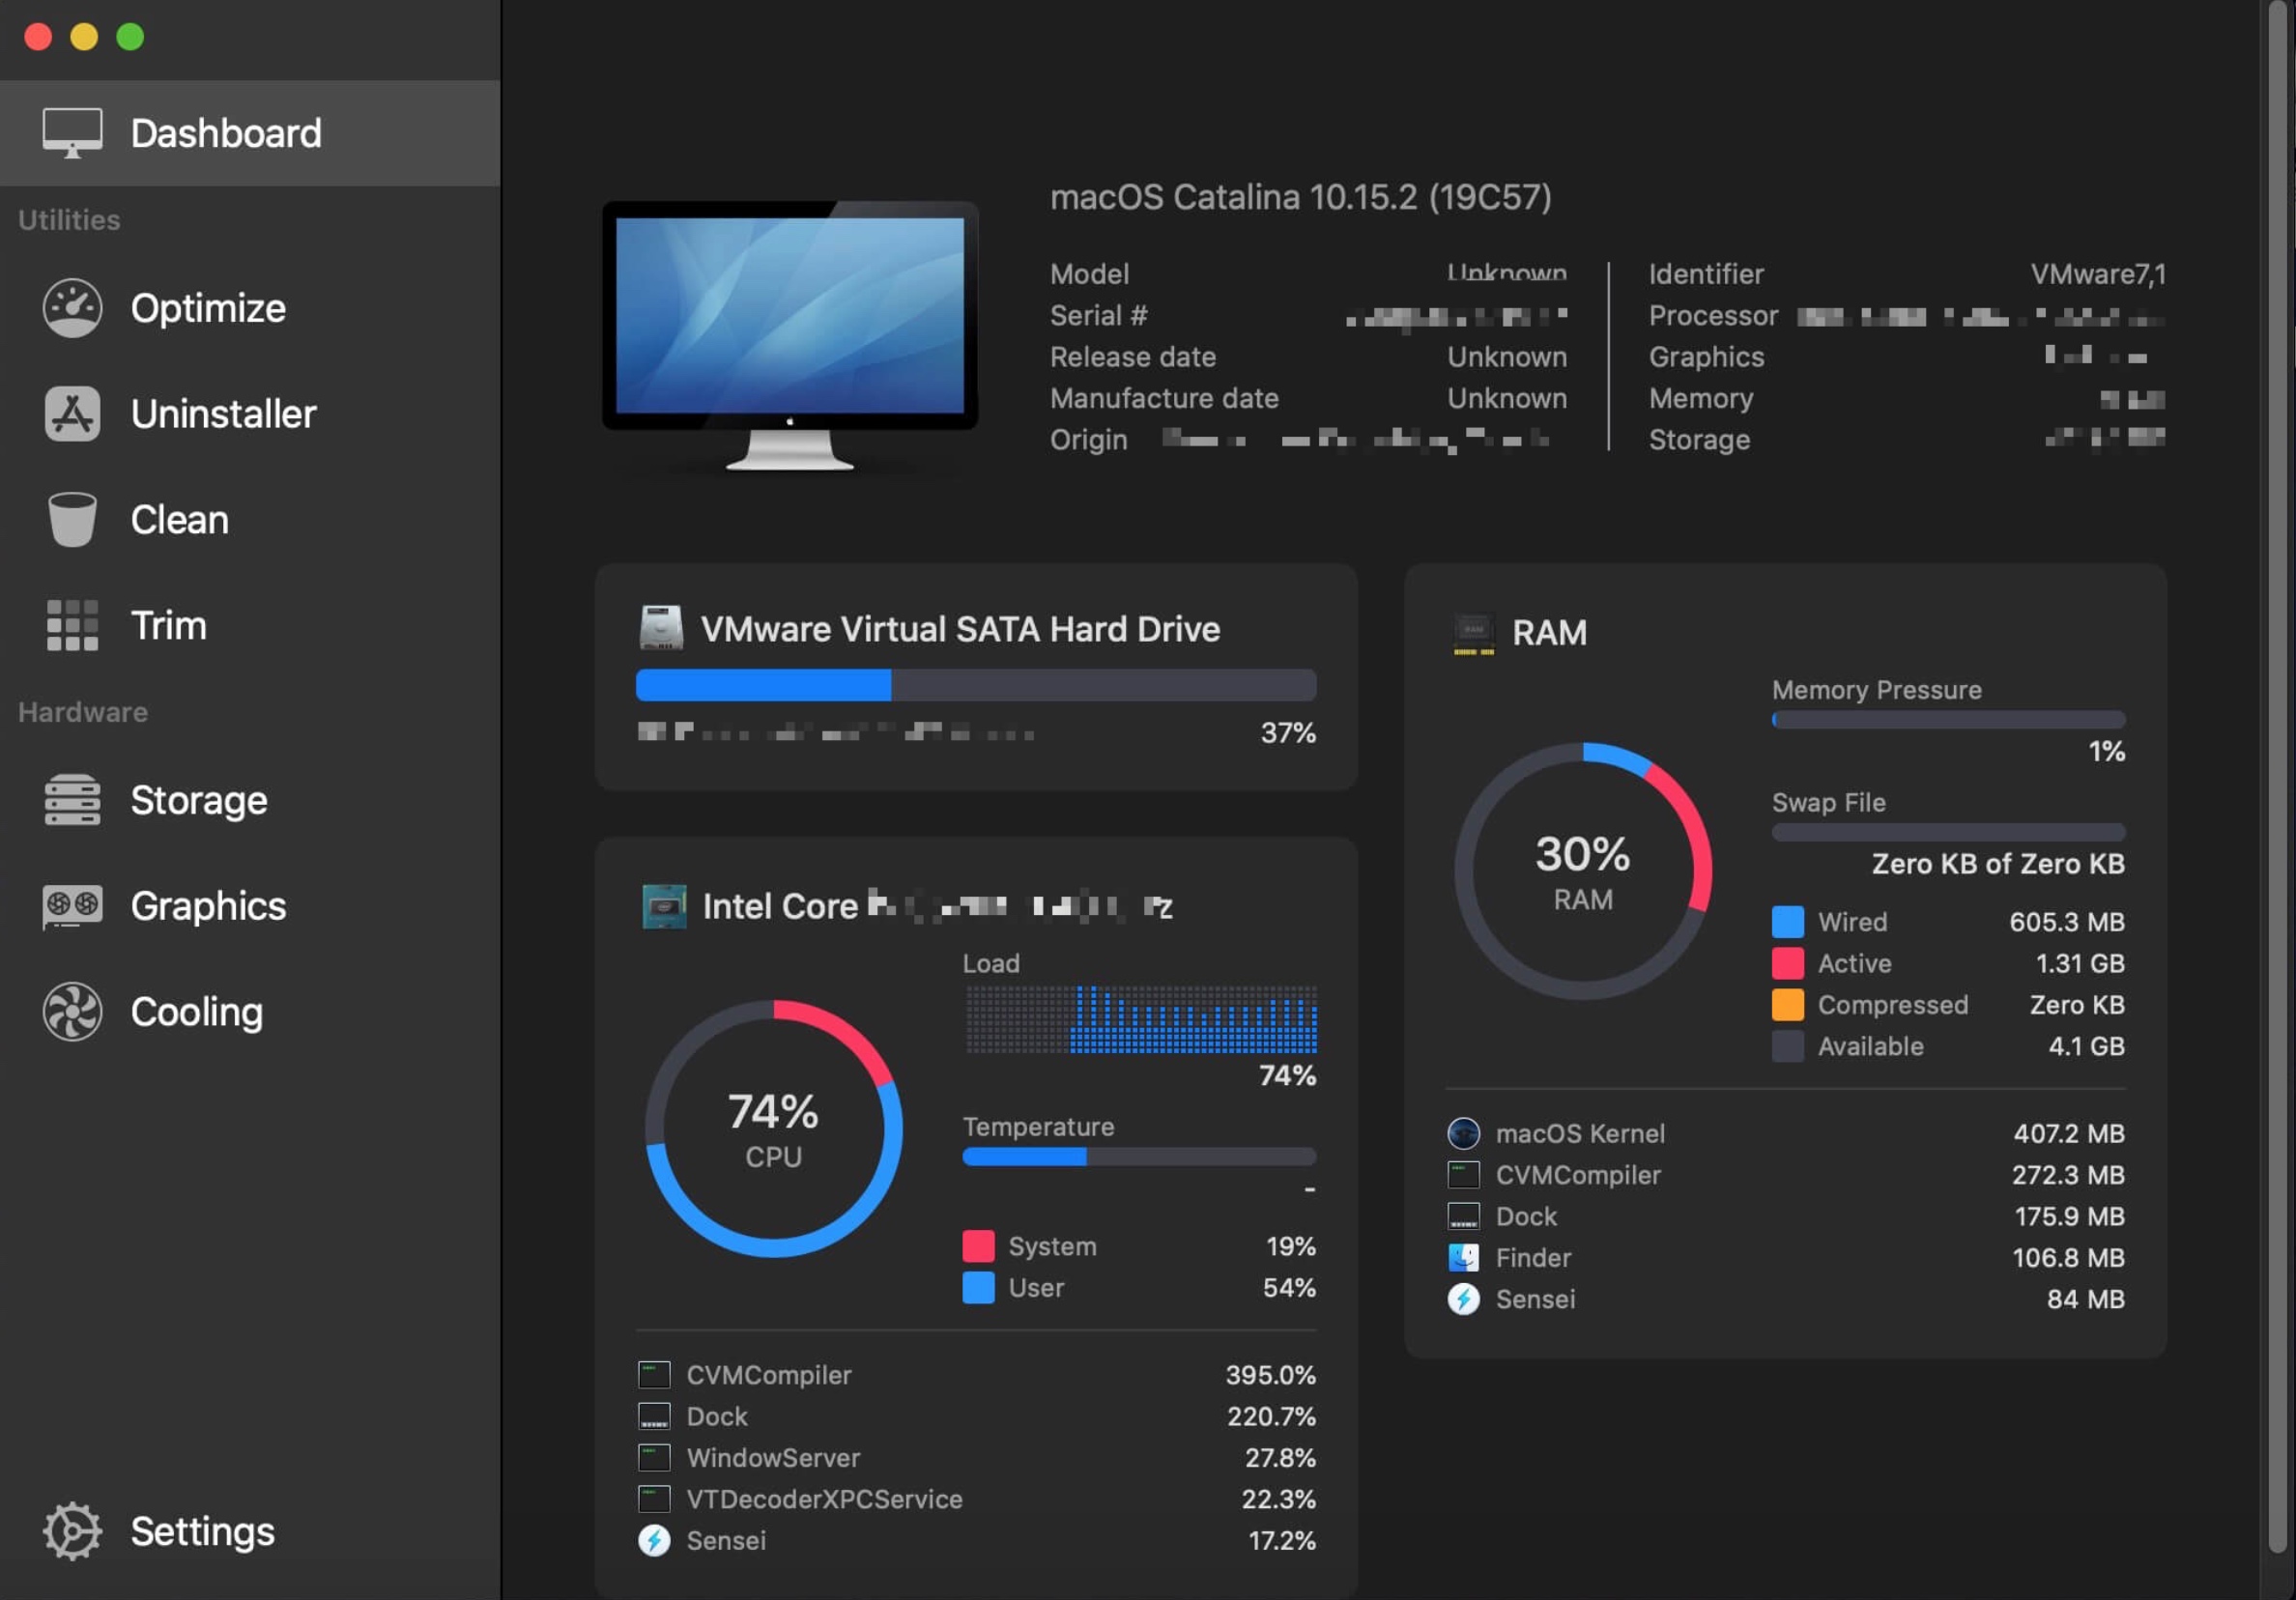This screenshot has width=2296, height=1600.
Task: Click the 74% CPU ring chart
Action: pyautogui.click(x=773, y=1129)
